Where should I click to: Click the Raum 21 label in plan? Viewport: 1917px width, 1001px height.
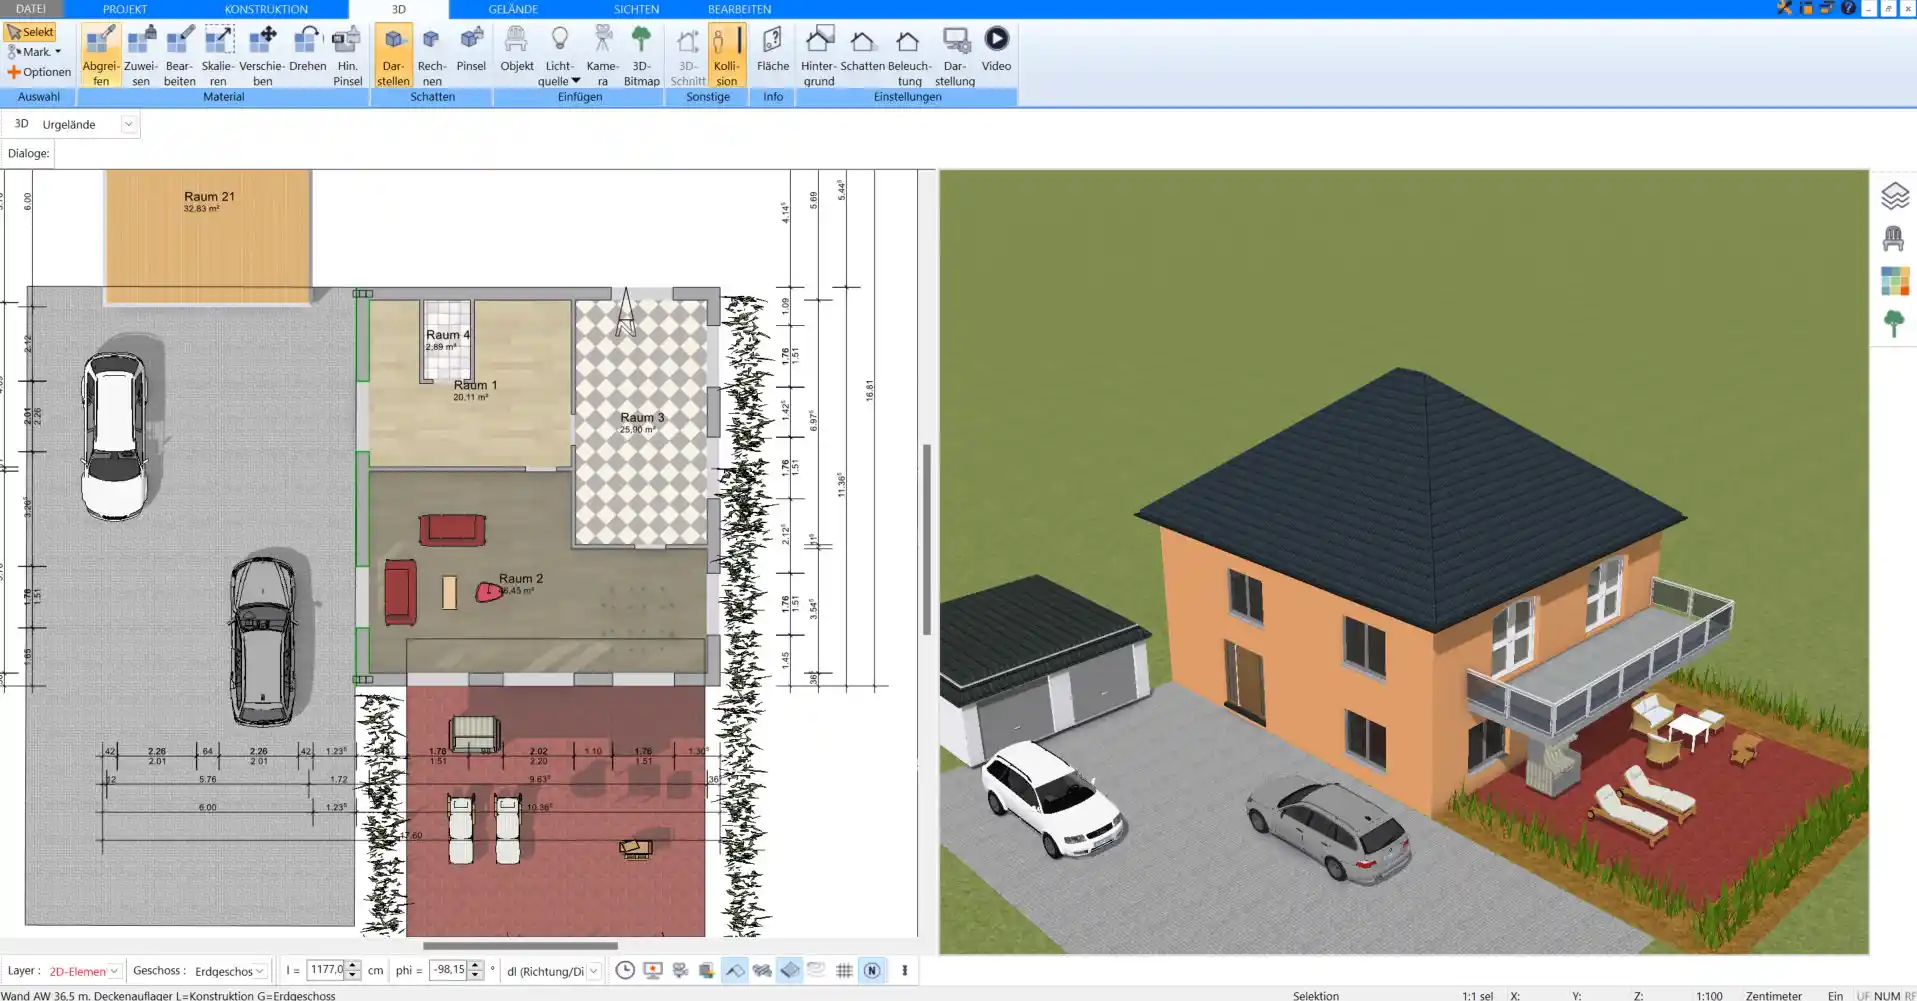(x=209, y=197)
